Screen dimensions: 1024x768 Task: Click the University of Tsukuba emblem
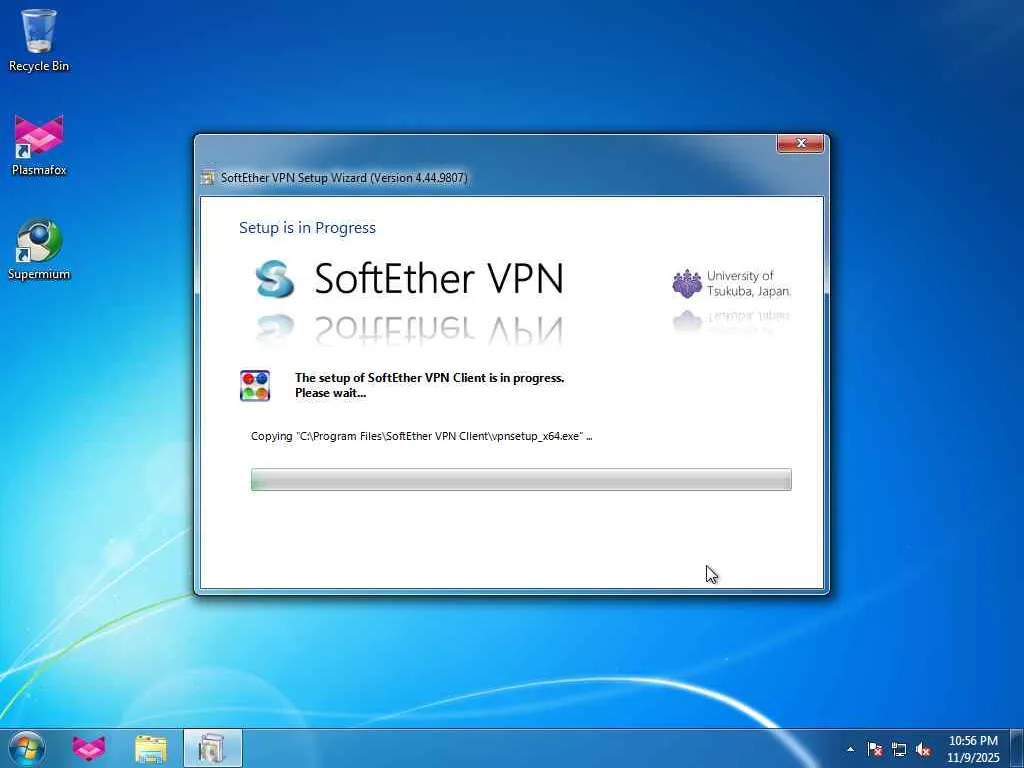click(687, 283)
